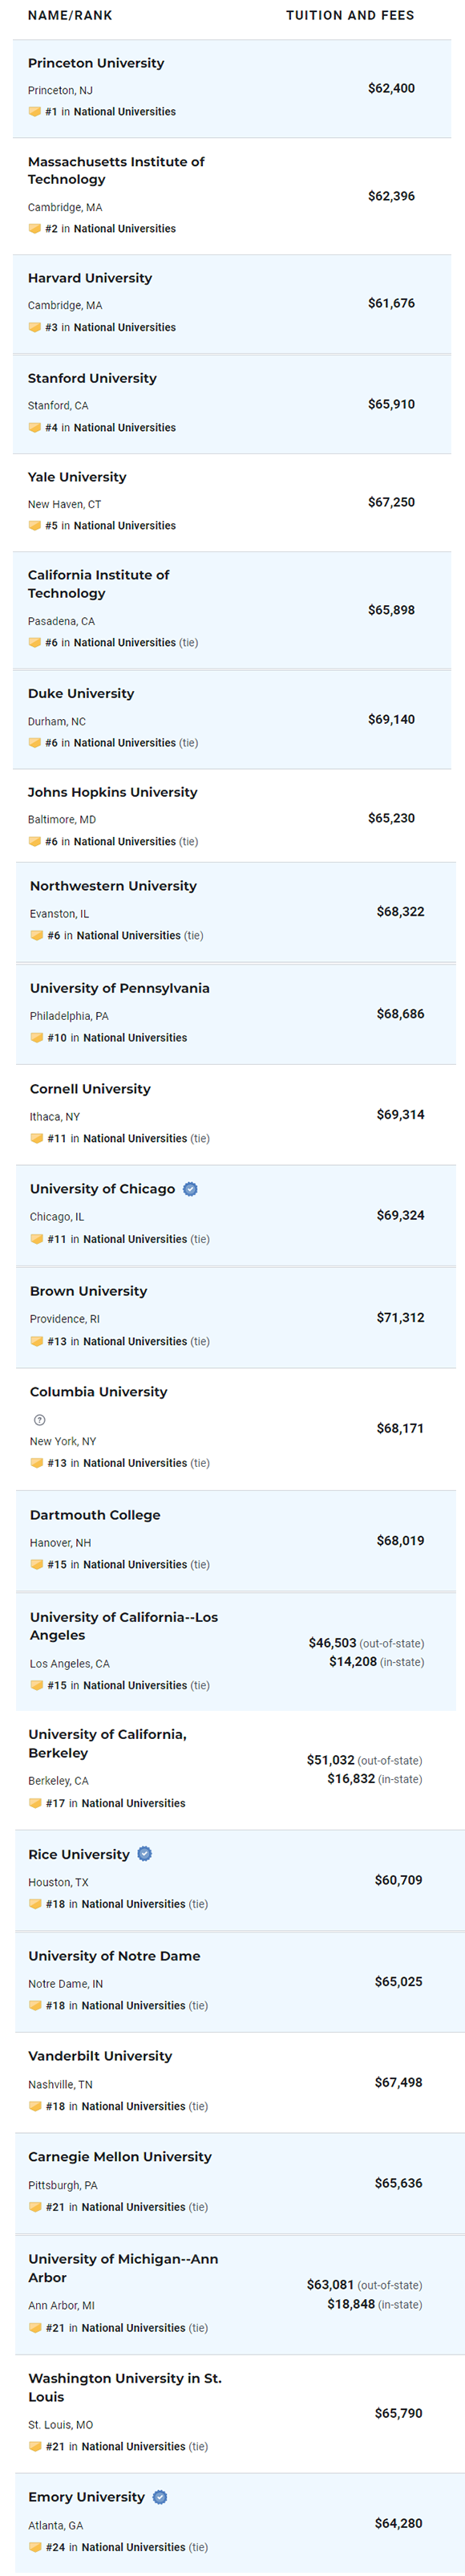Click the verified badge next to Rice University
Image resolution: width=465 pixels, height=2576 pixels.
(144, 1854)
